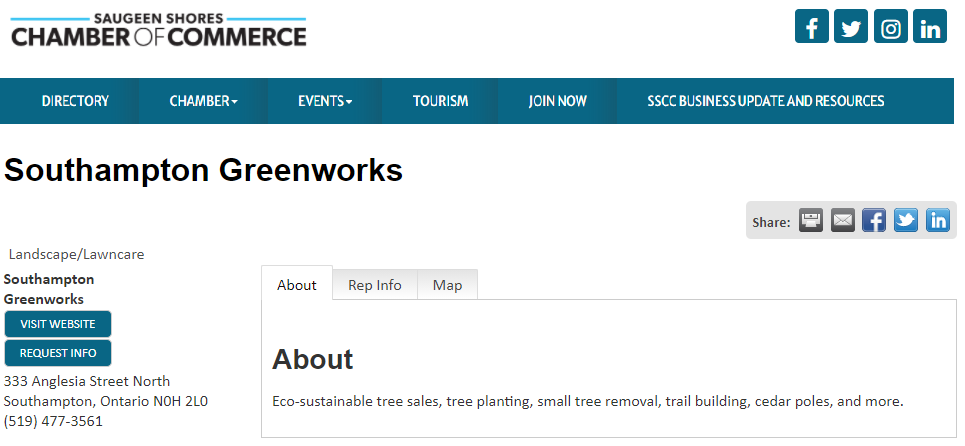Viewport: 965px width, 446px height.
Task: Open the Facebook page from header icon
Action: pos(811,26)
